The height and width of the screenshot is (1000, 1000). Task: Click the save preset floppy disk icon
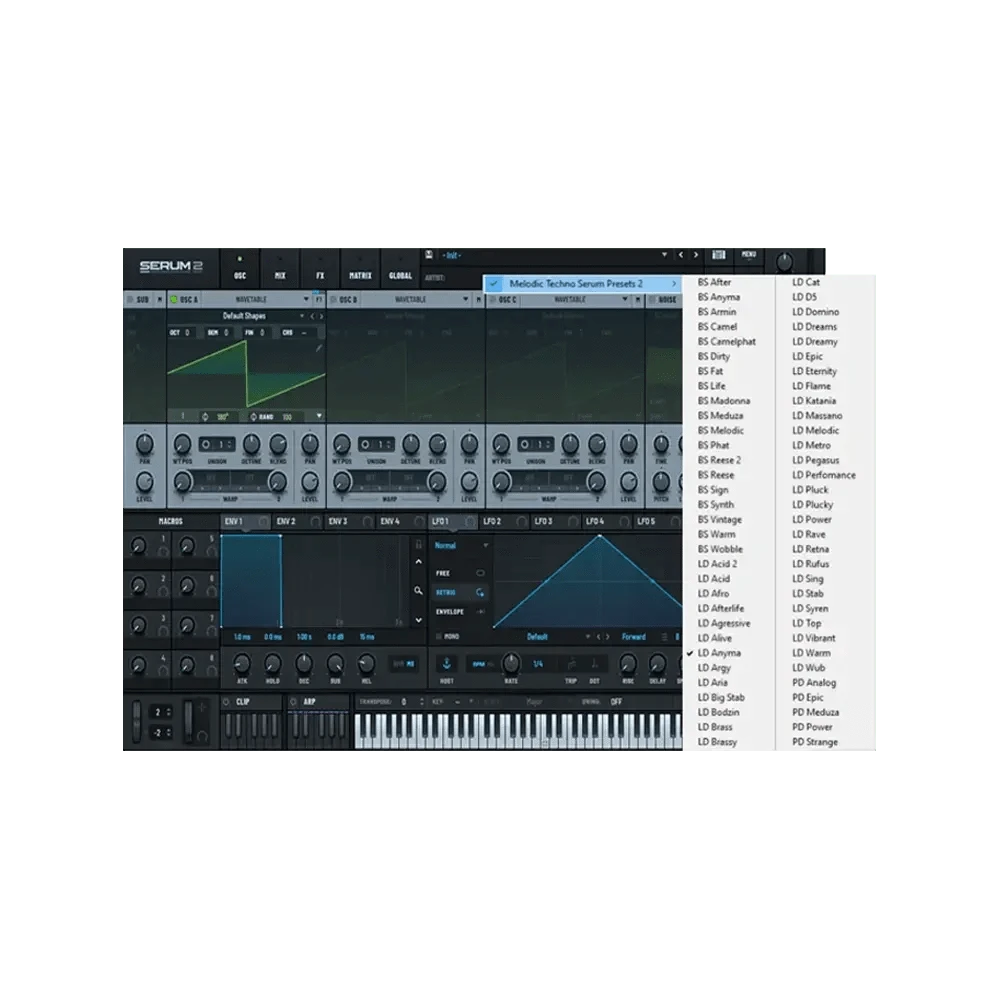[429, 255]
